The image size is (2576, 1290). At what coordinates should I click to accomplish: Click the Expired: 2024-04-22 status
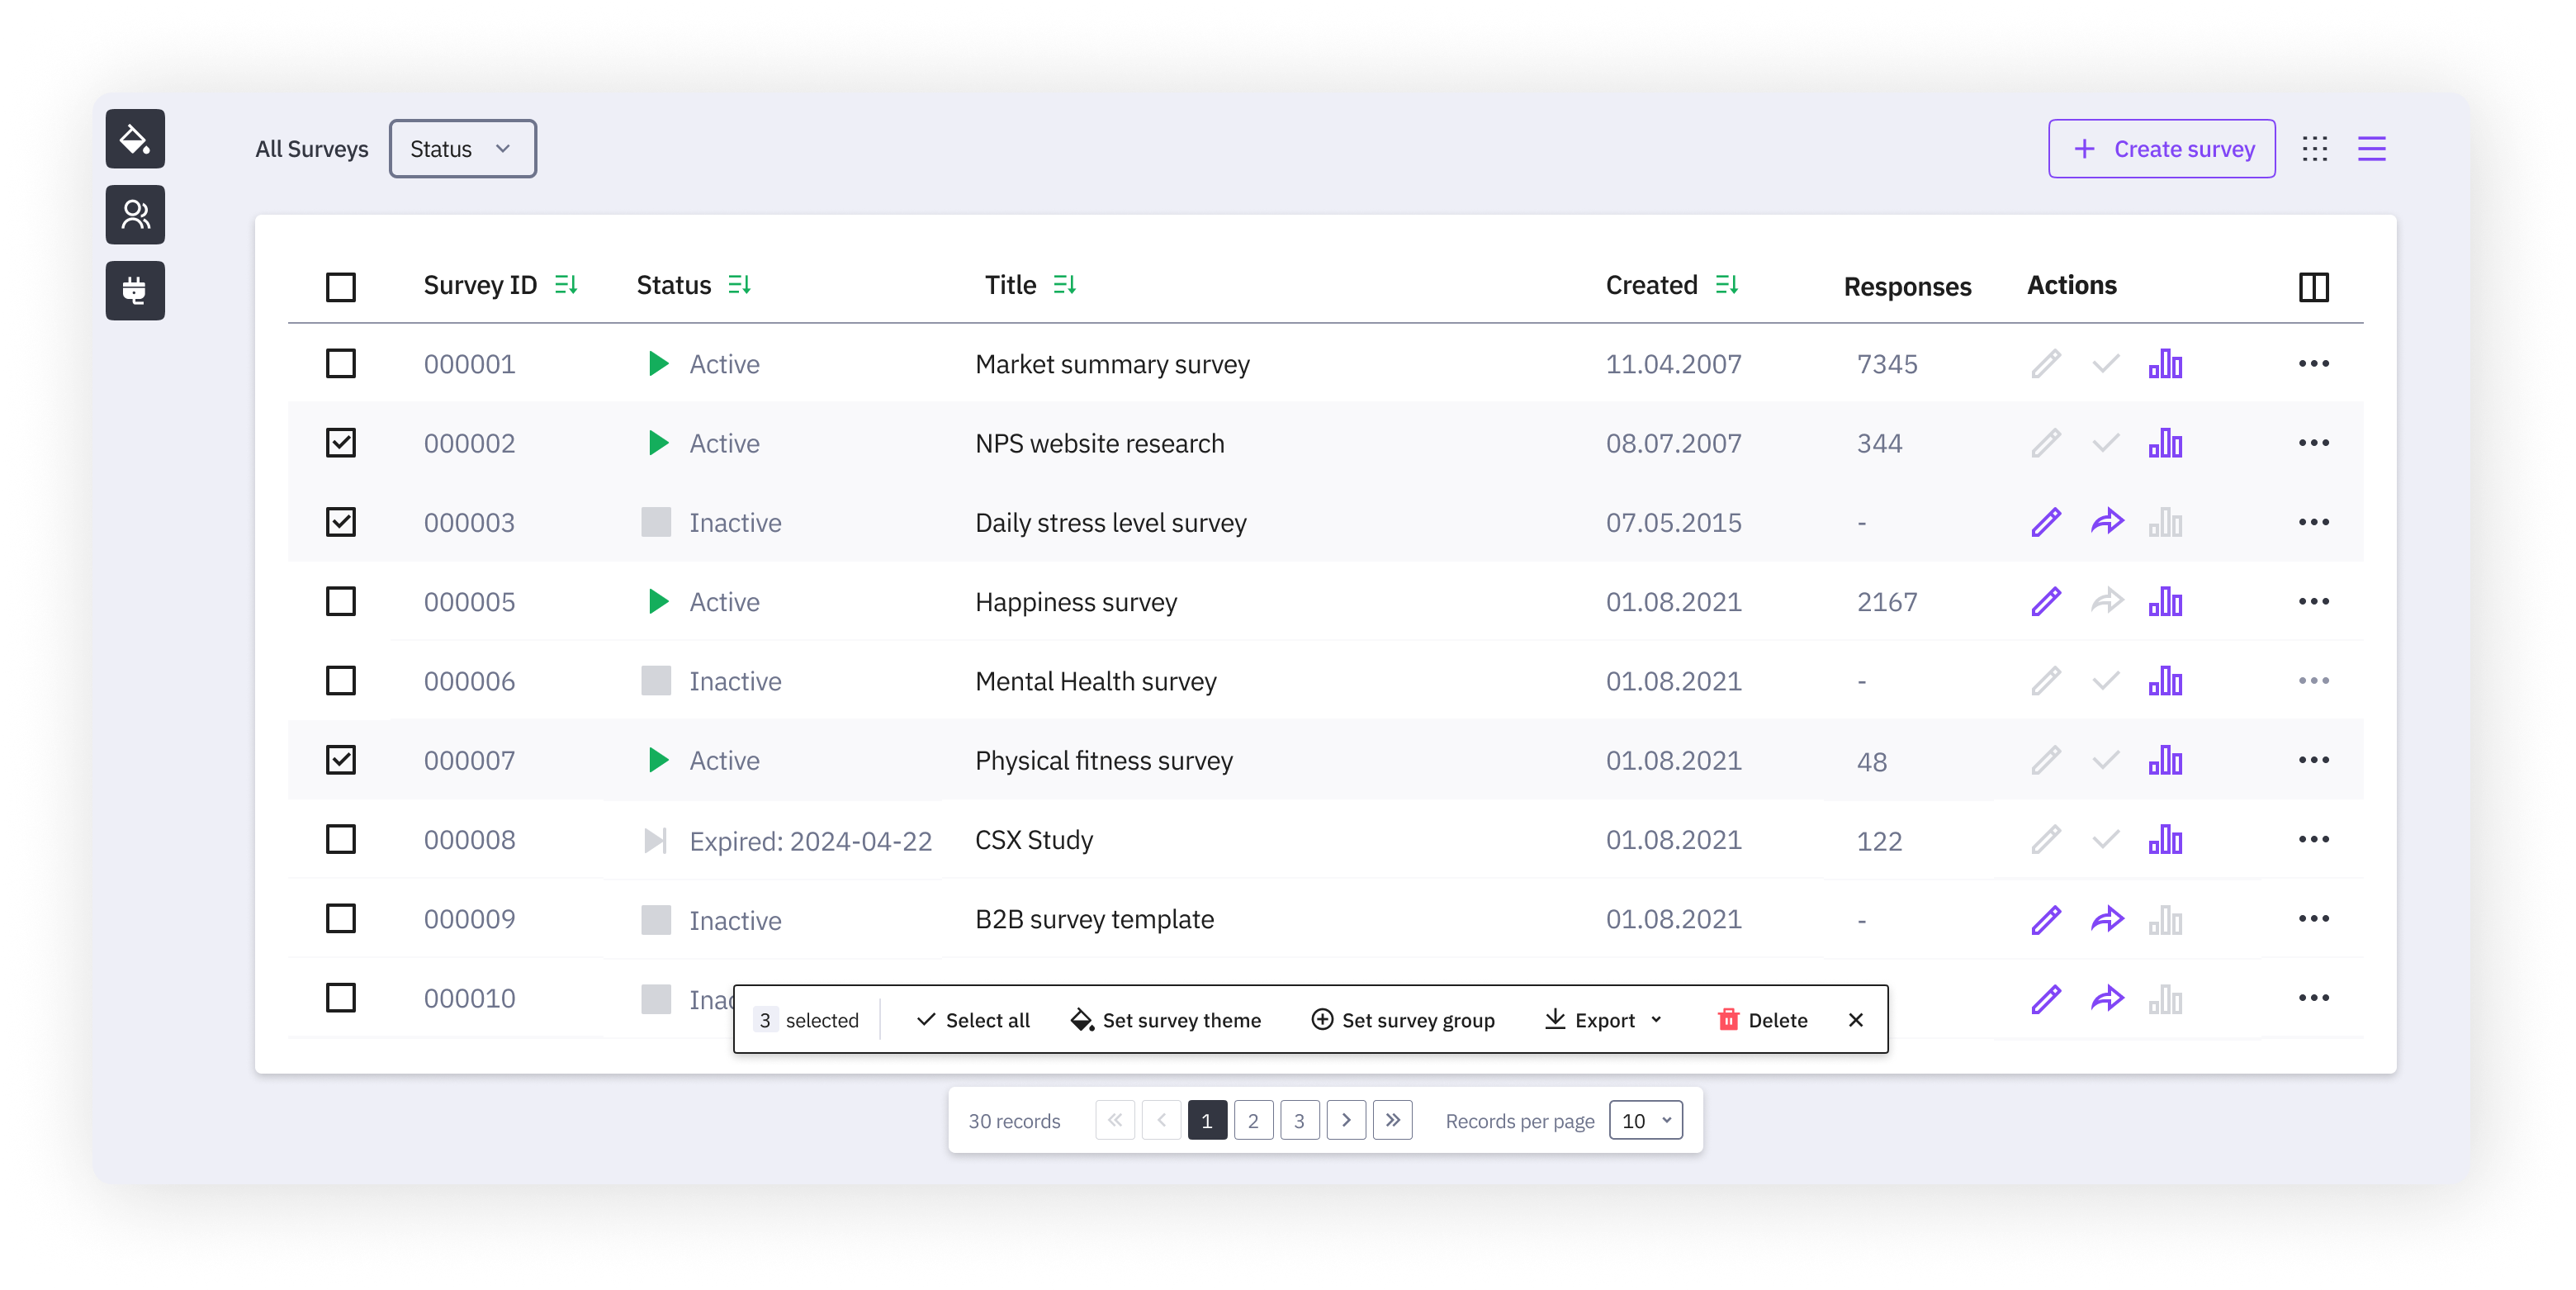810,841
